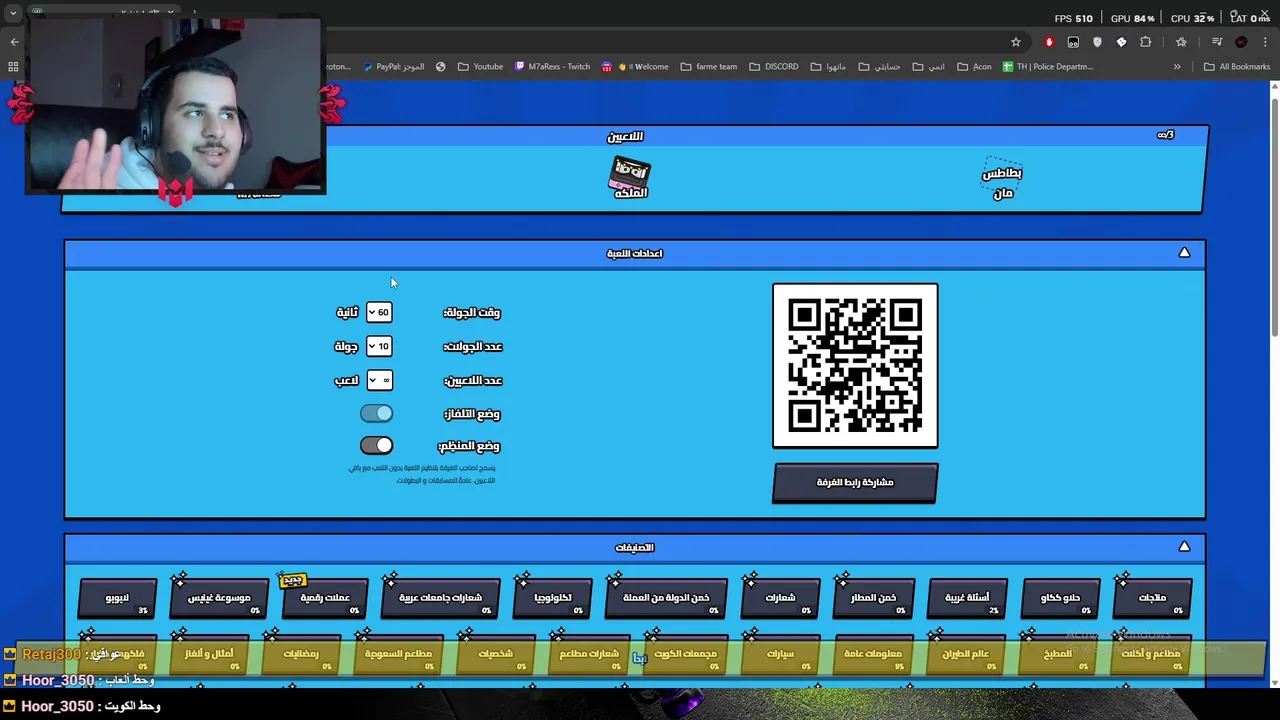Open the M7aRexs - Twitch bookmark
Viewport: 1280px width, 720px height.
[552, 67]
